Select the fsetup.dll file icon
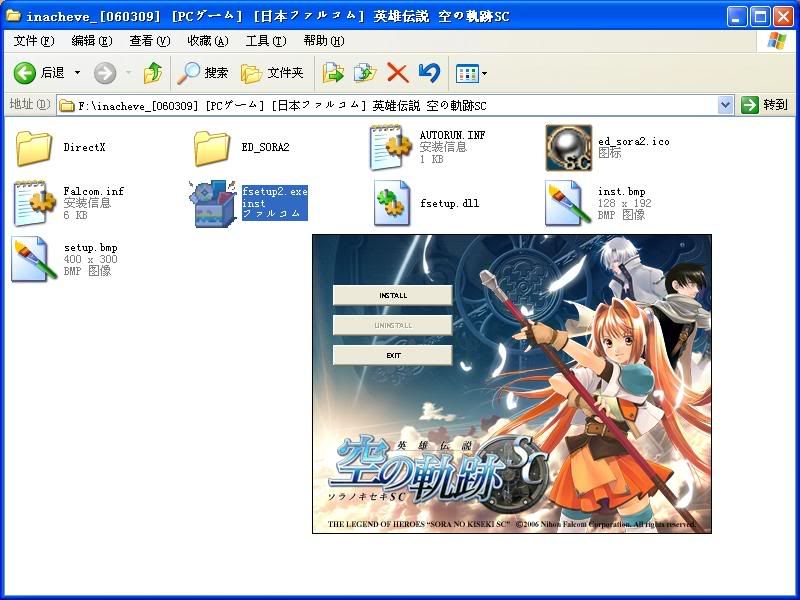The width and height of the screenshot is (800, 600). click(x=391, y=203)
